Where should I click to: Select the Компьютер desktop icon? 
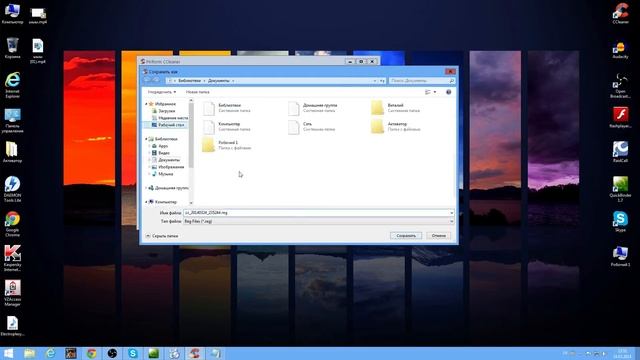pyautogui.click(x=12, y=13)
